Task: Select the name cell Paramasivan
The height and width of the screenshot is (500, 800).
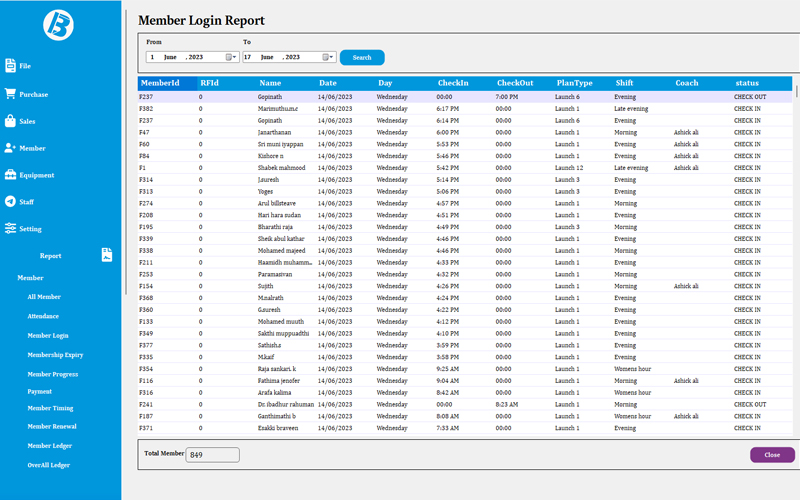Action: point(275,274)
